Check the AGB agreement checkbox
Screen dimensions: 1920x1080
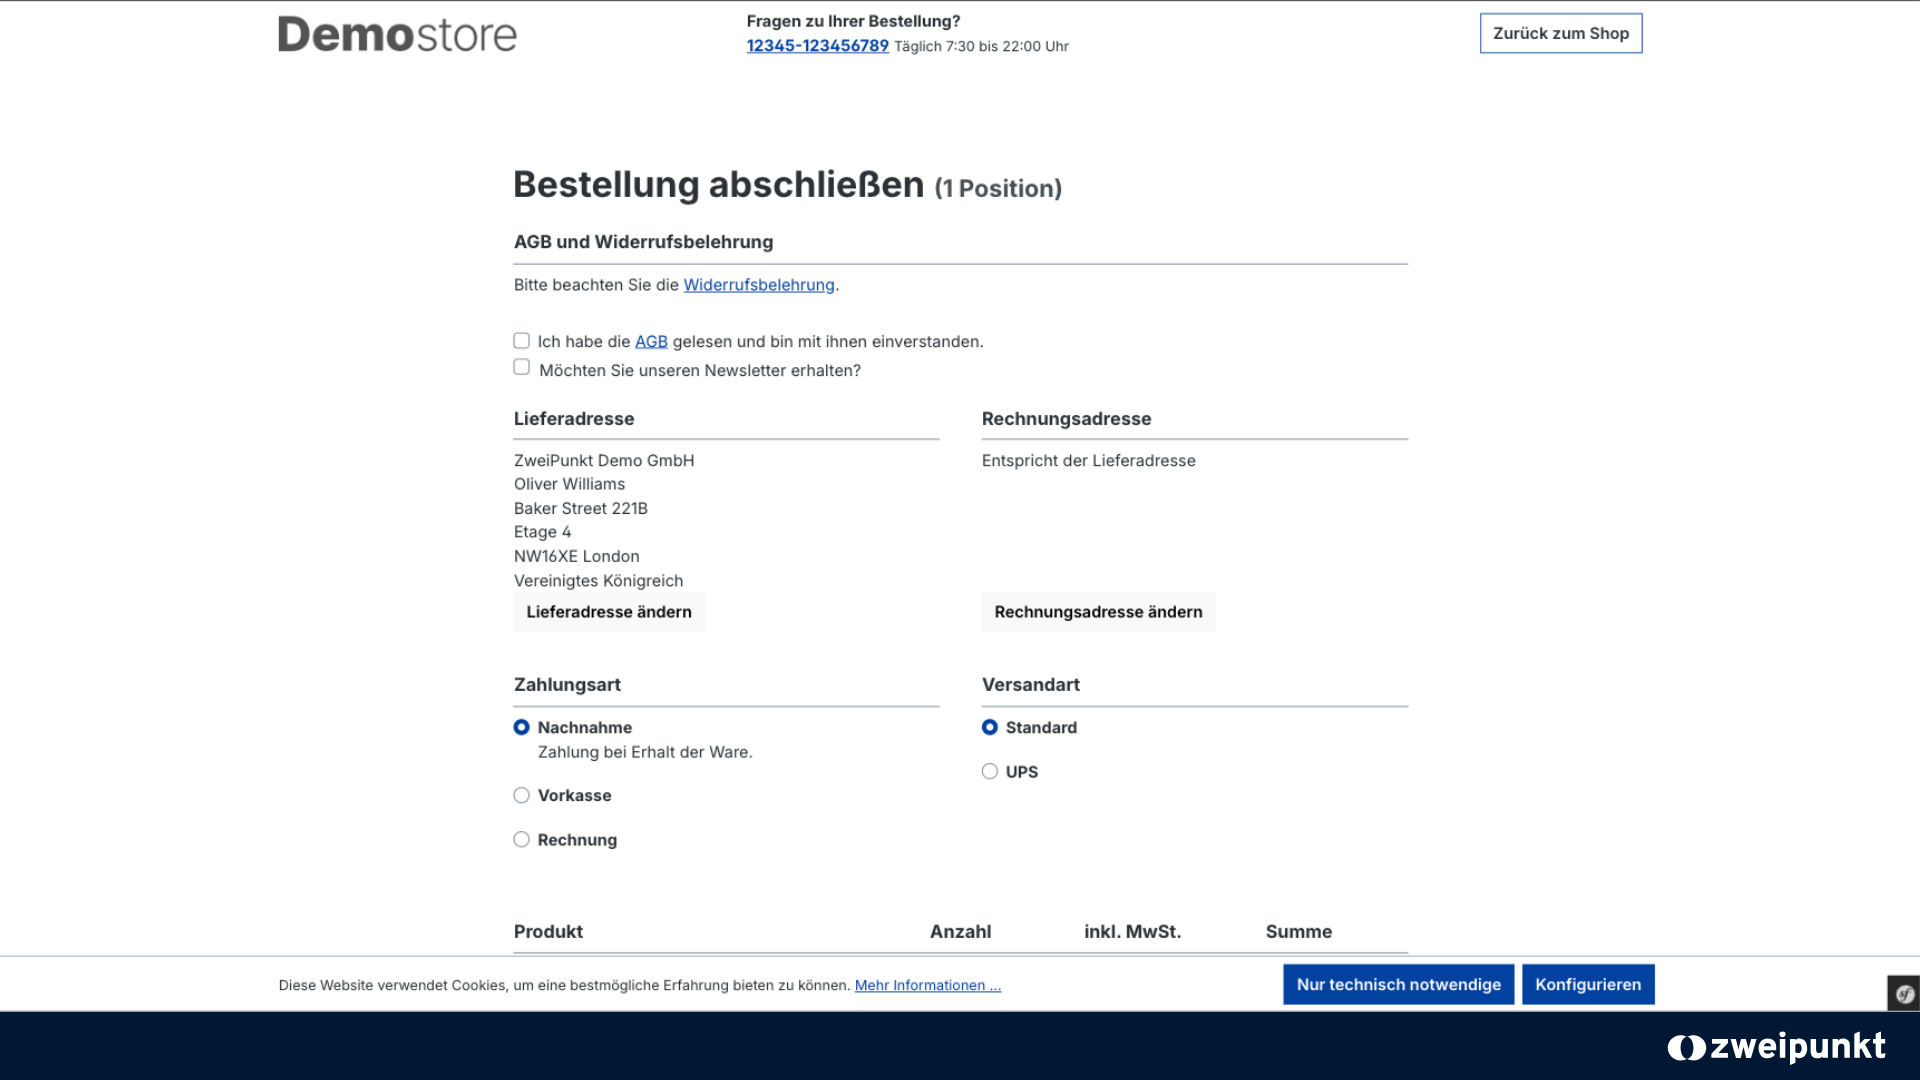(x=521, y=341)
